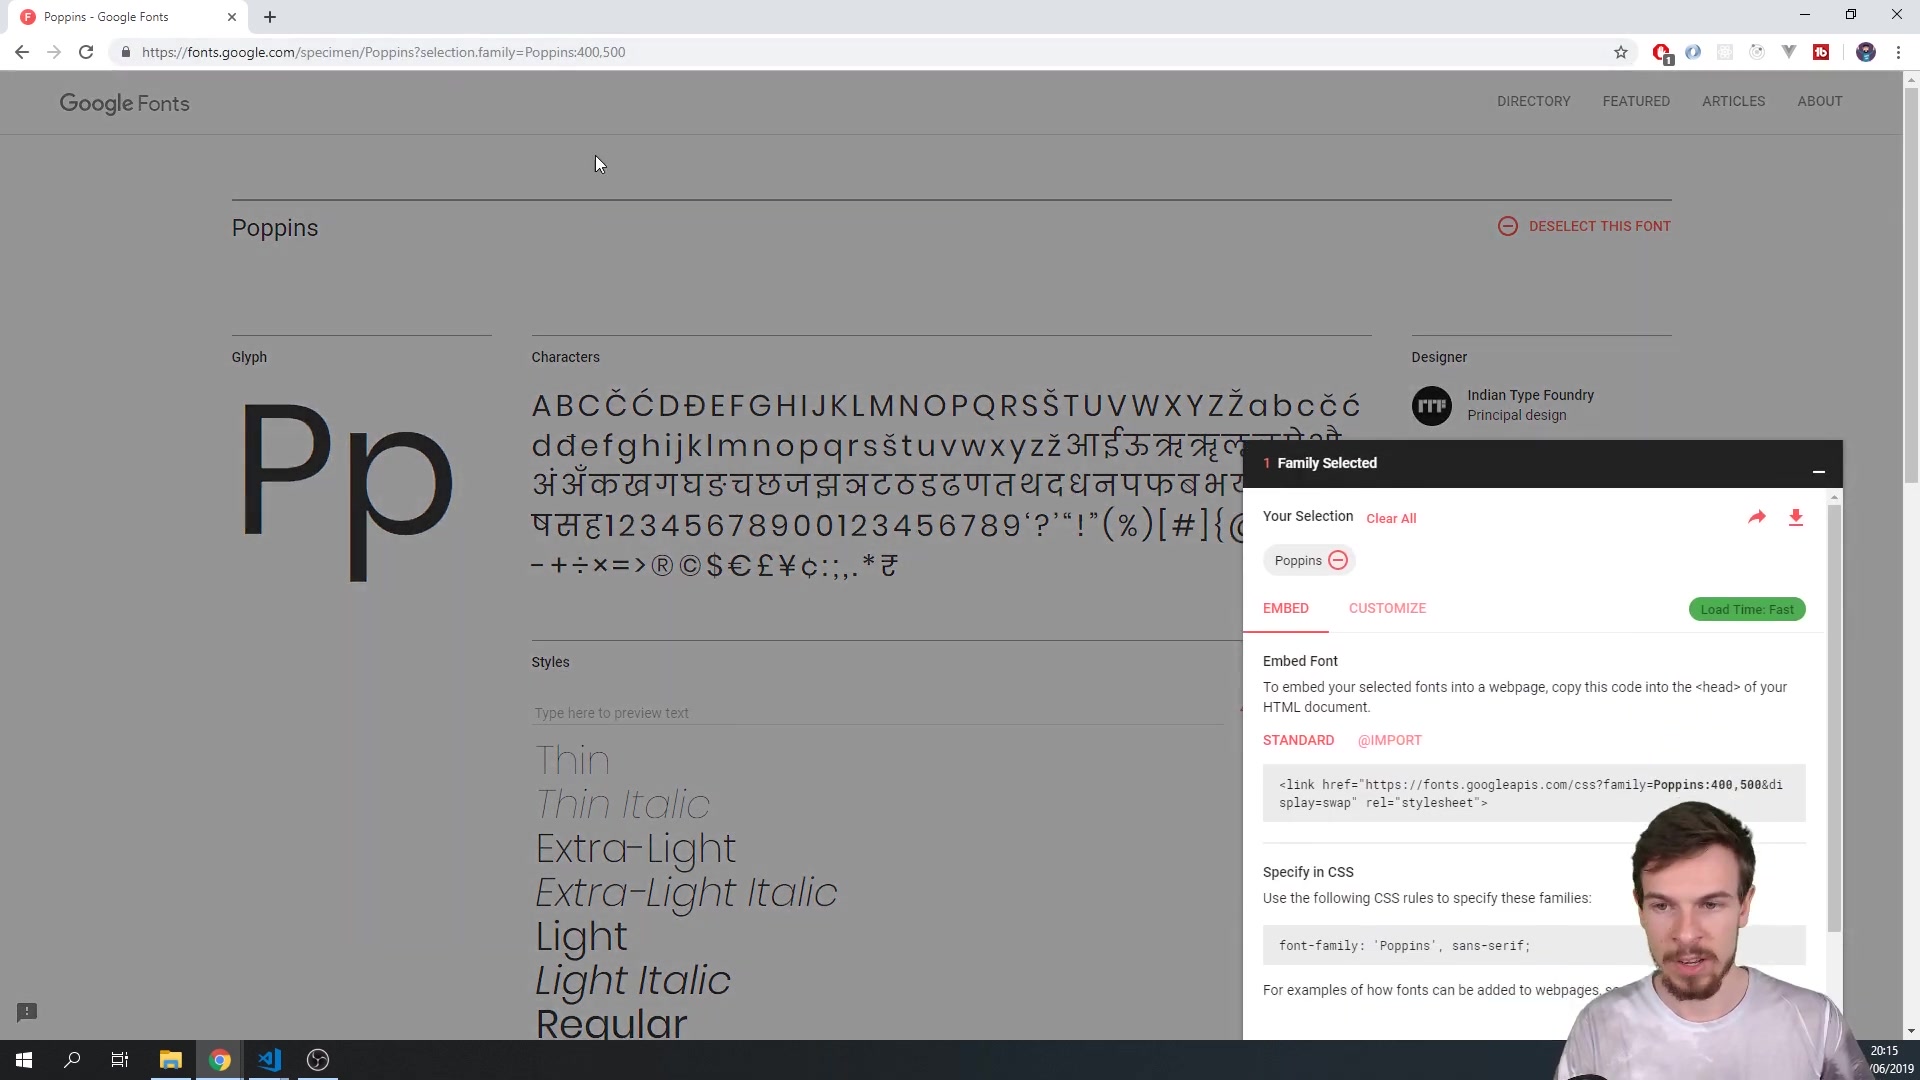The image size is (1920, 1080).
Task: Open the Chrome three-dot menu
Action: (1898, 52)
